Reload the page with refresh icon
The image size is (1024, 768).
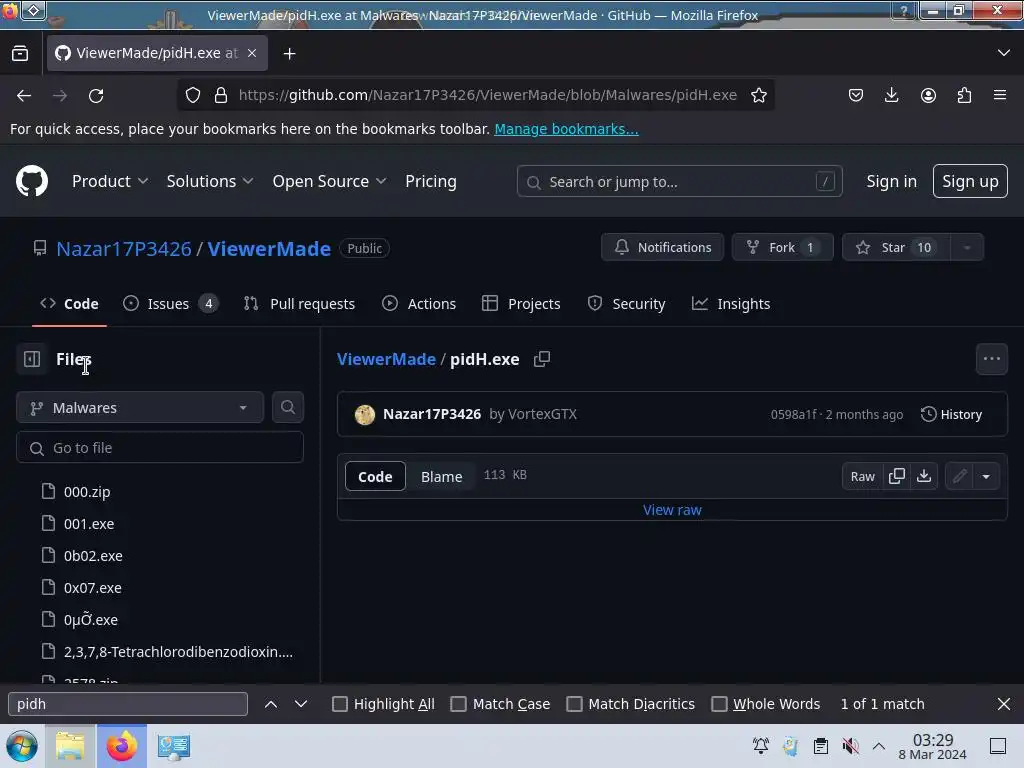96,95
